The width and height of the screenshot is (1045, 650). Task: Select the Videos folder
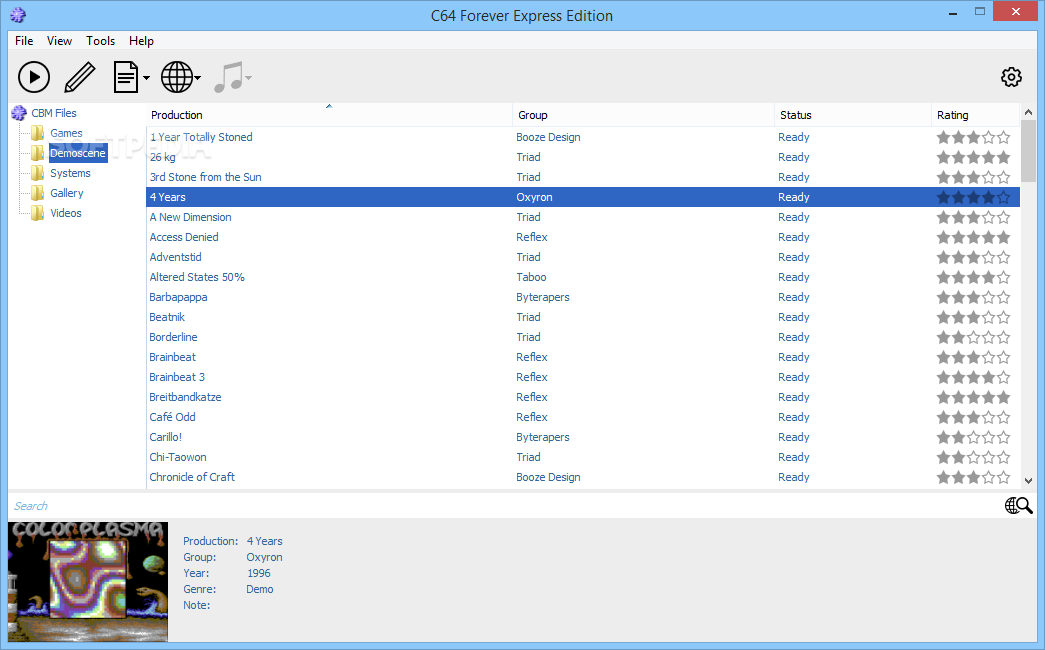66,213
